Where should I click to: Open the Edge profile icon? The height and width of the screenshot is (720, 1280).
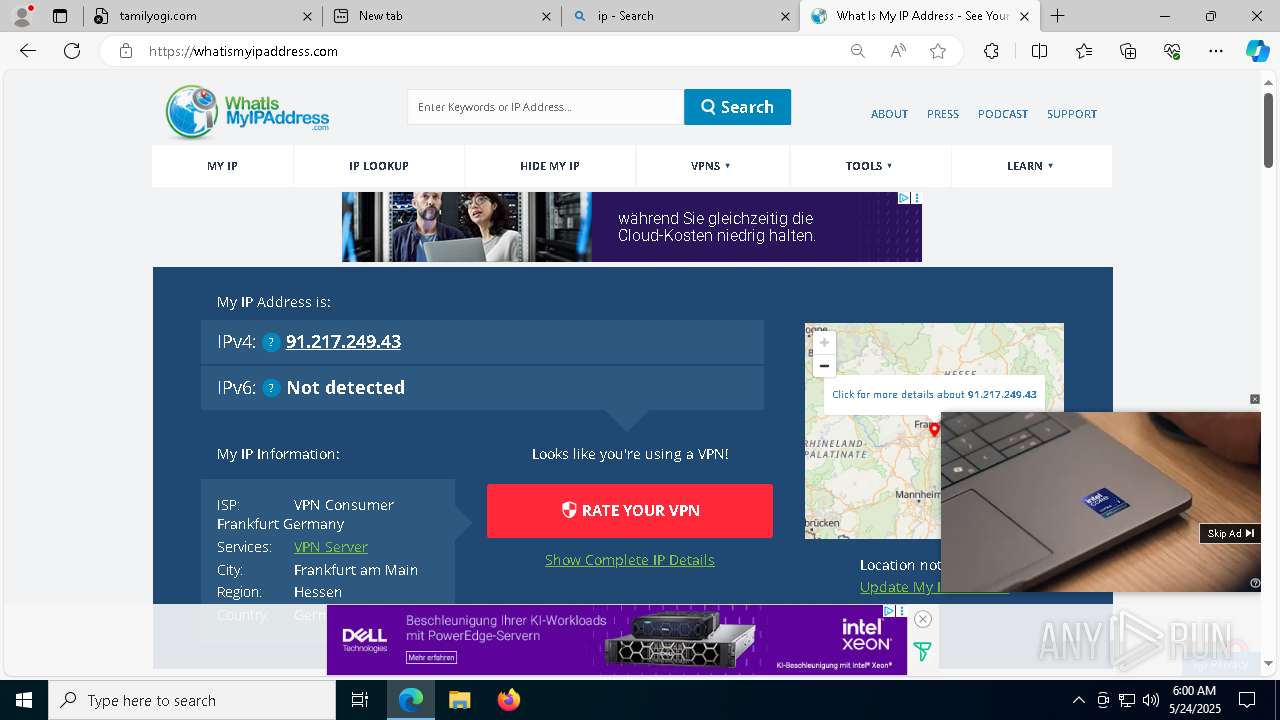[x=22, y=16]
